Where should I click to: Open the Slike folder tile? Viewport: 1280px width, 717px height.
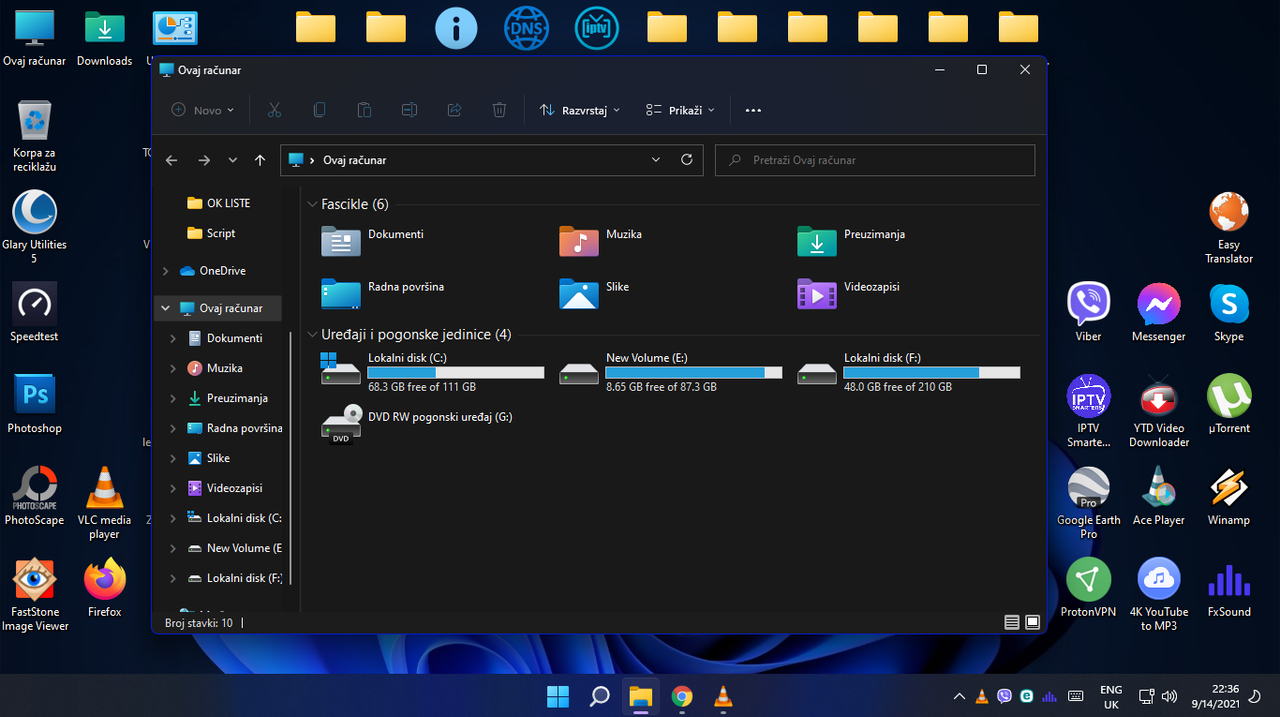point(595,292)
